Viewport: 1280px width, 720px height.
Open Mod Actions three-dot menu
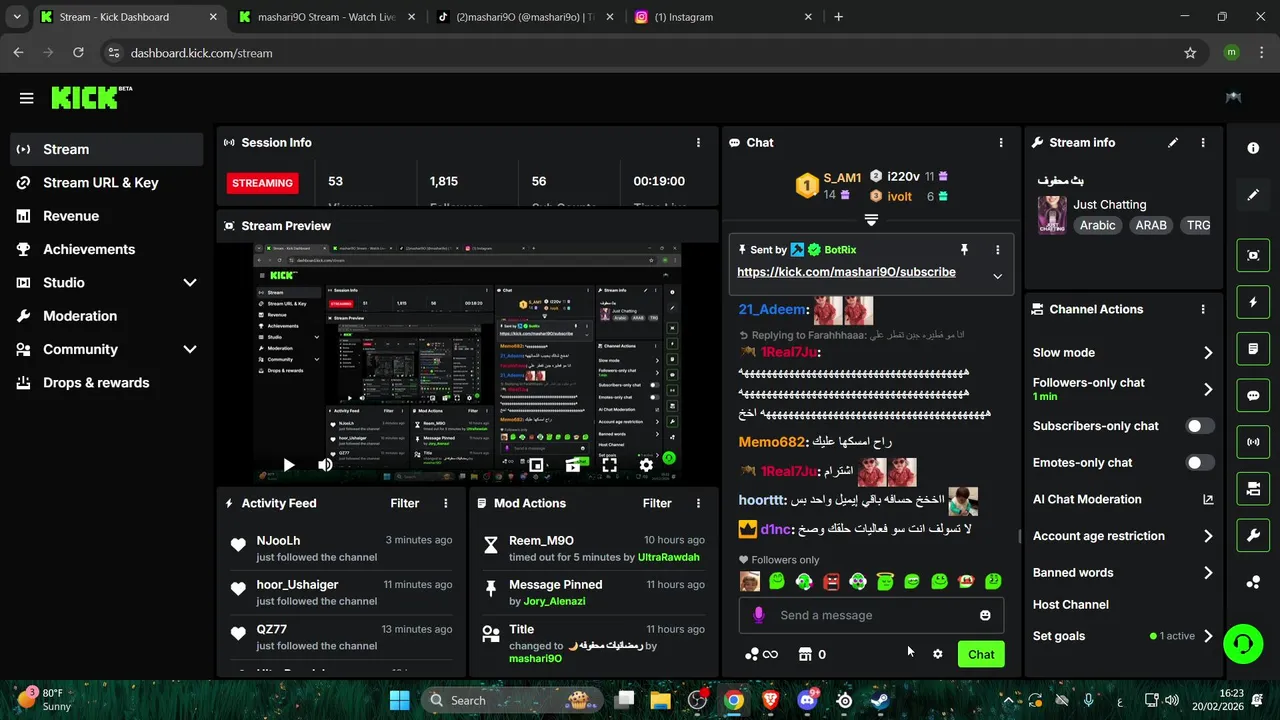[x=698, y=504]
